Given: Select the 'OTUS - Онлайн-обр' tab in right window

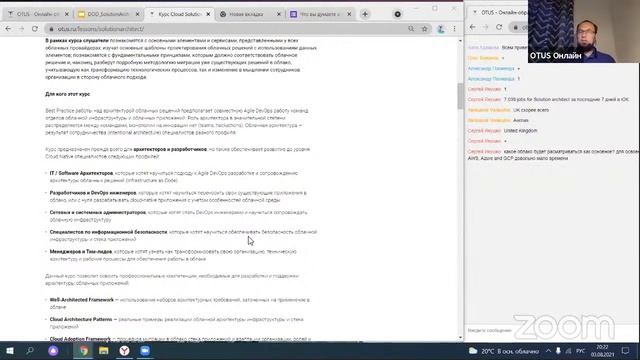Looking at the screenshot, I should (x=499, y=13).
